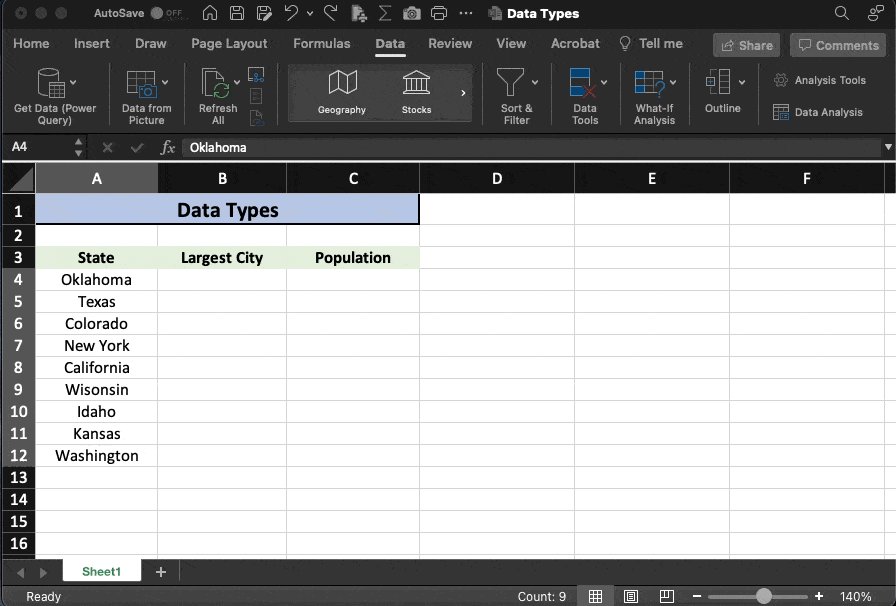The image size is (896, 606).
Task: Switch to the View tab
Action: click(511, 43)
